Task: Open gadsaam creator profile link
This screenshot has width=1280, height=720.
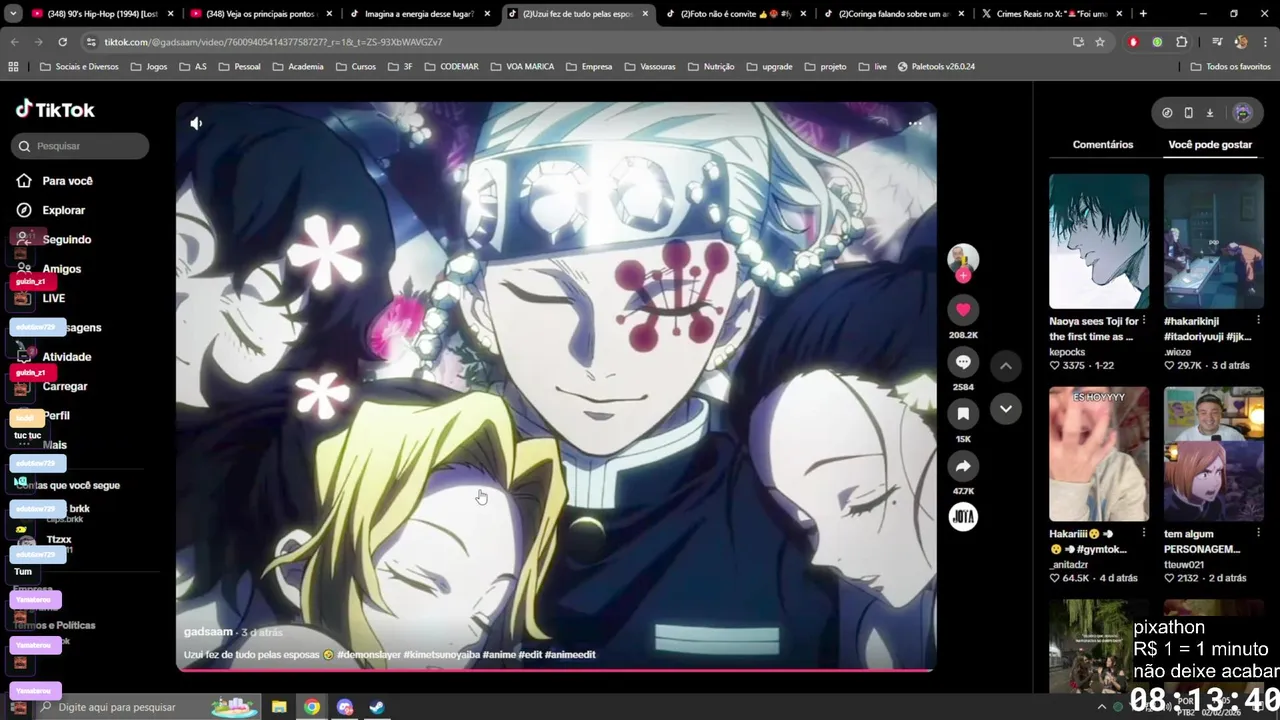Action: pos(208,632)
